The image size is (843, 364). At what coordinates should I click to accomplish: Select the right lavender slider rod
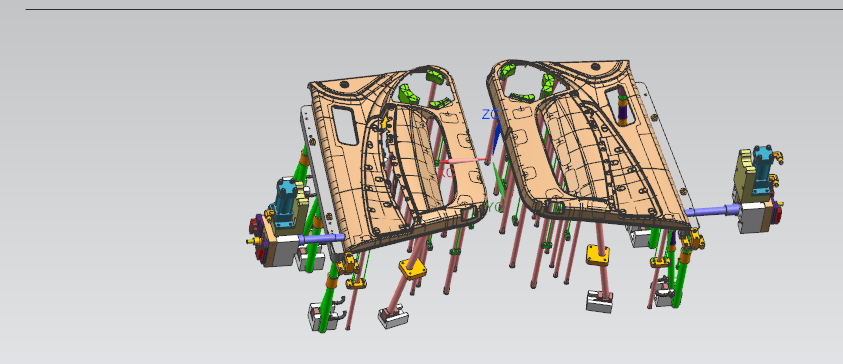[713, 210]
